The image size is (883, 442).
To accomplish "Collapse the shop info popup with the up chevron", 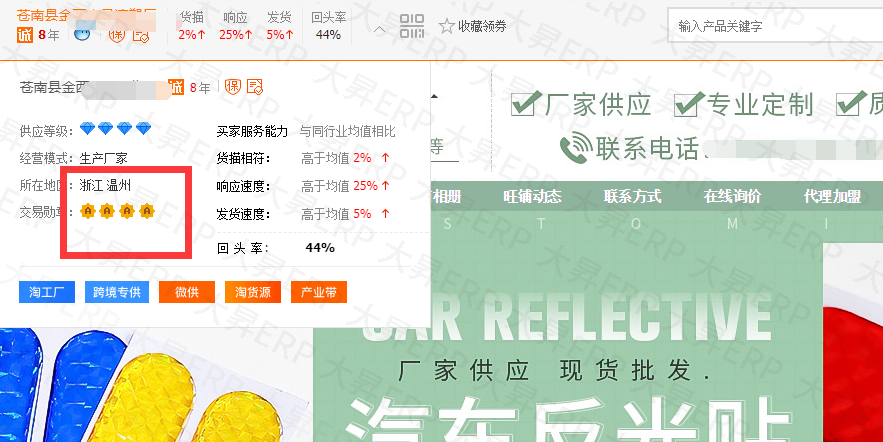I will click(x=380, y=29).
